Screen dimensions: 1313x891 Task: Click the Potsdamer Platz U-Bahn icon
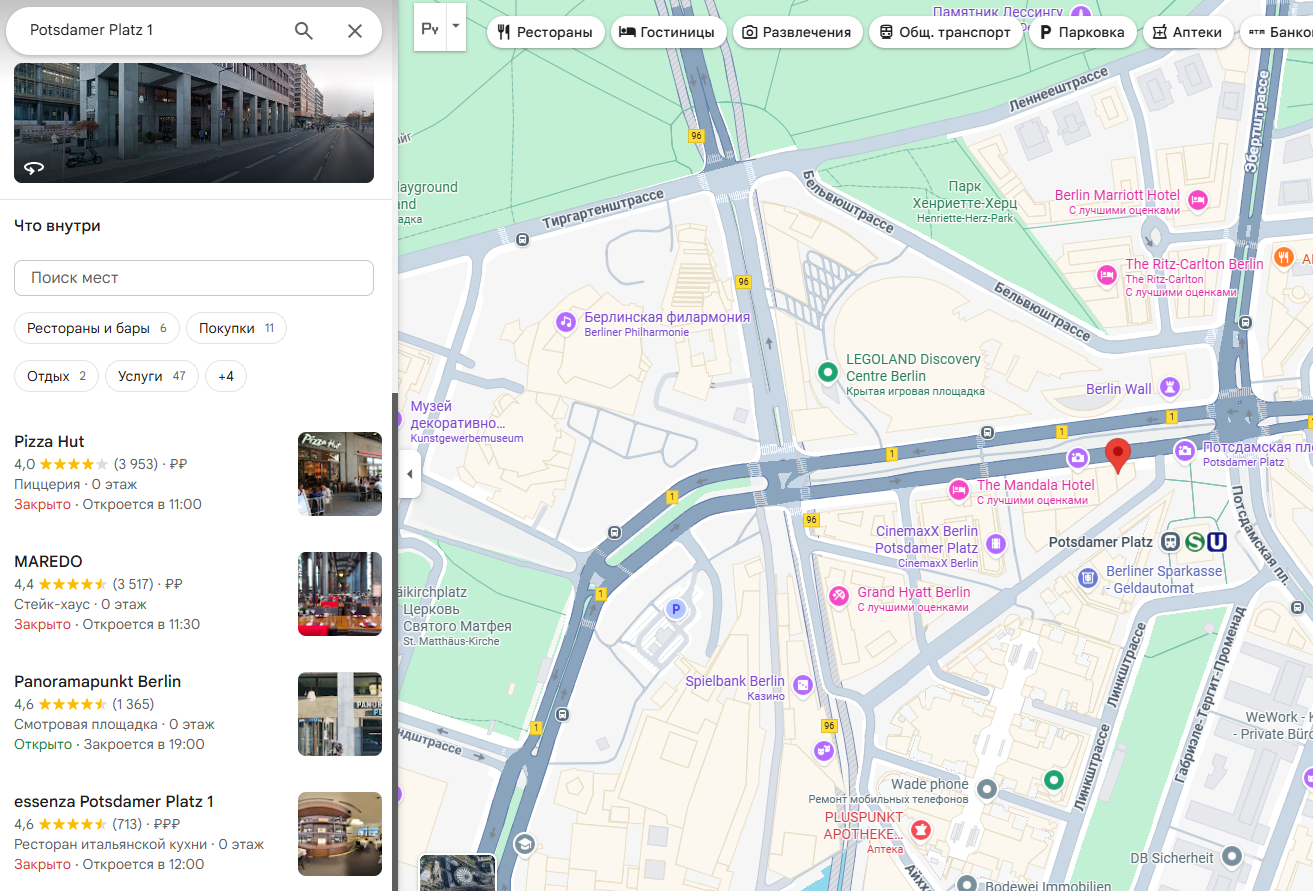pyautogui.click(x=1217, y=542)
